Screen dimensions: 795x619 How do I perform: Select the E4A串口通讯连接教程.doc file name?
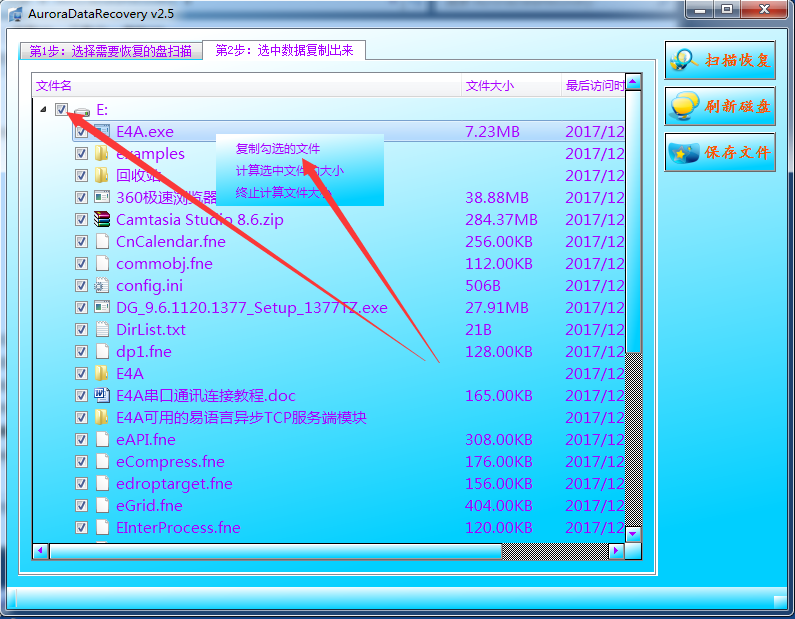tap(206, 395)
